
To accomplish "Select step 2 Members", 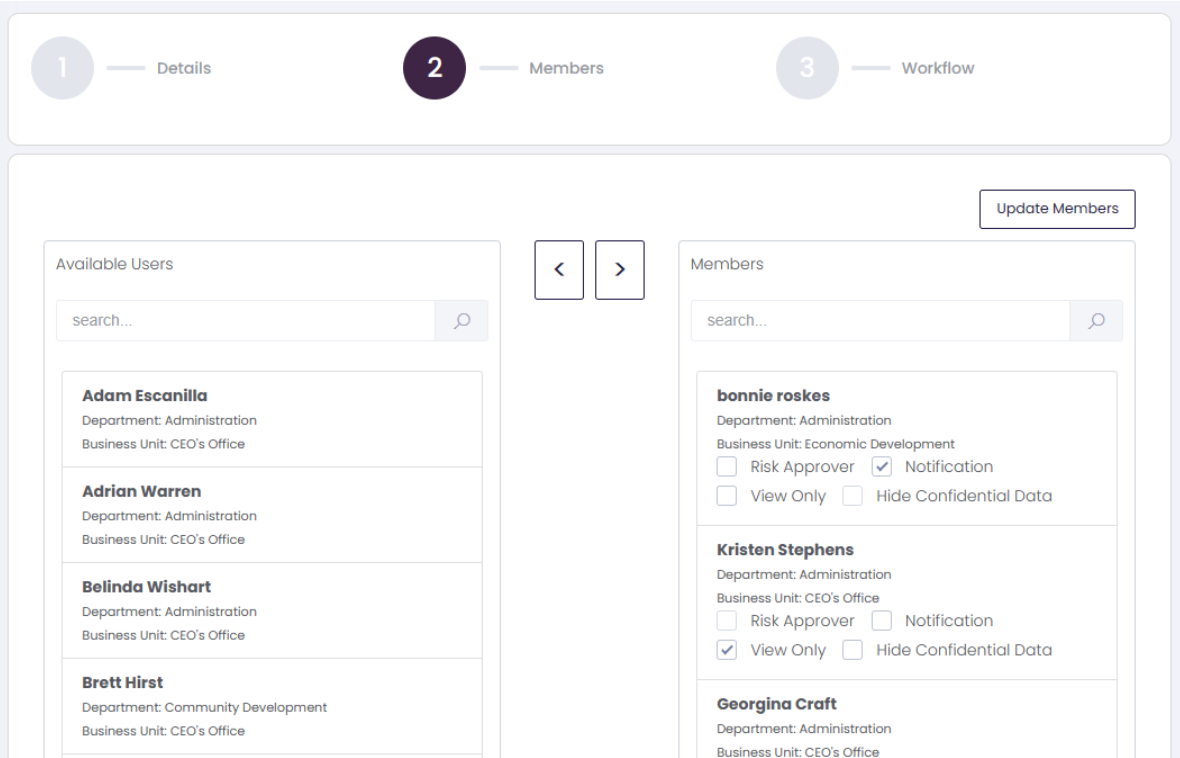I will pyautogui.click(x=434, y=68).
